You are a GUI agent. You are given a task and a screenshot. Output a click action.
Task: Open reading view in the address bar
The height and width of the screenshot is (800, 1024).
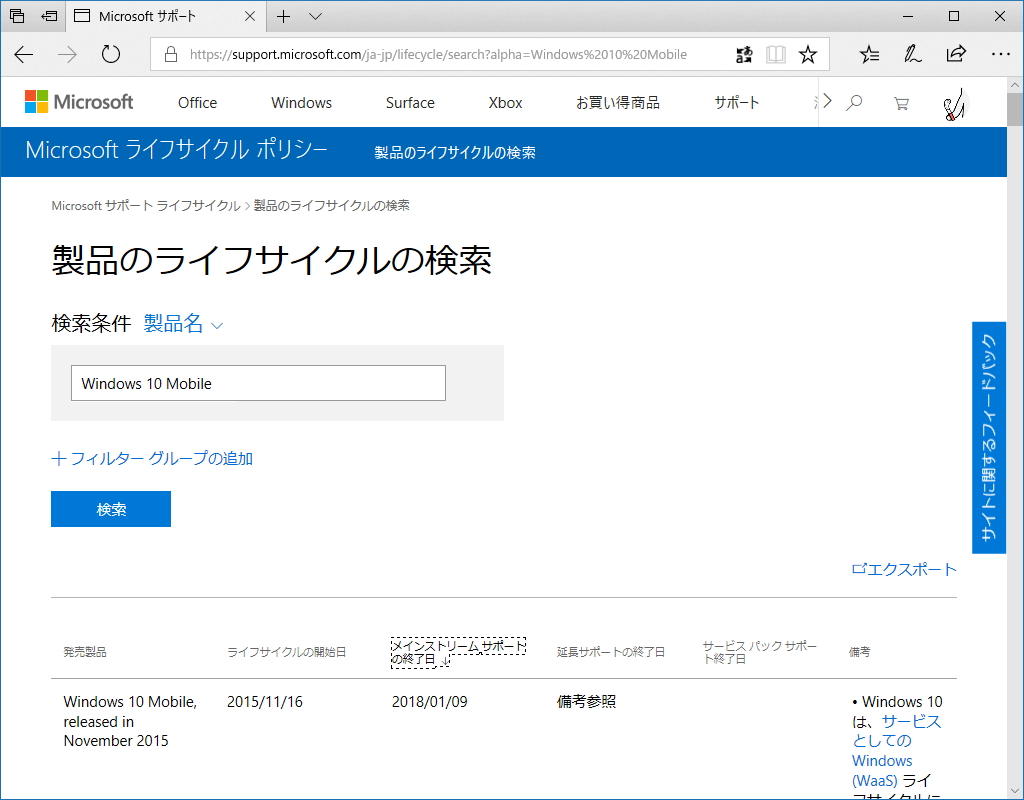[775, 54]
